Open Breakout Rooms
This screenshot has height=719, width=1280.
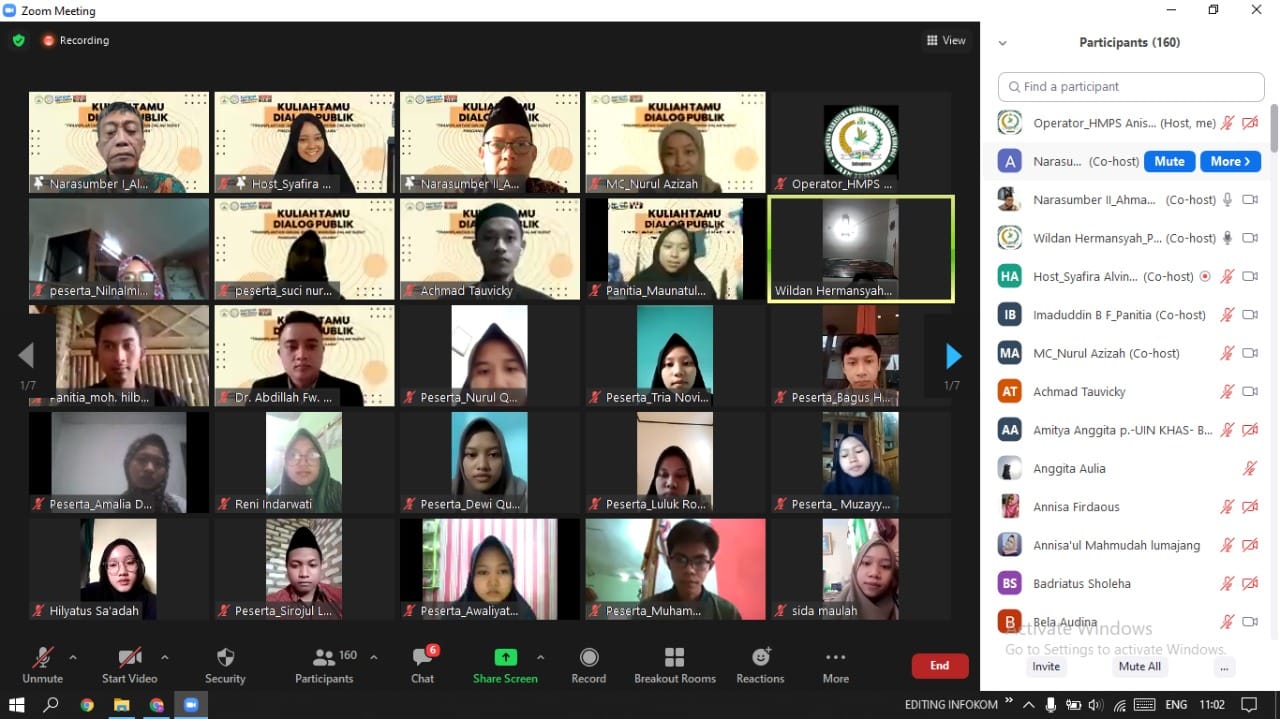[675, 666]
